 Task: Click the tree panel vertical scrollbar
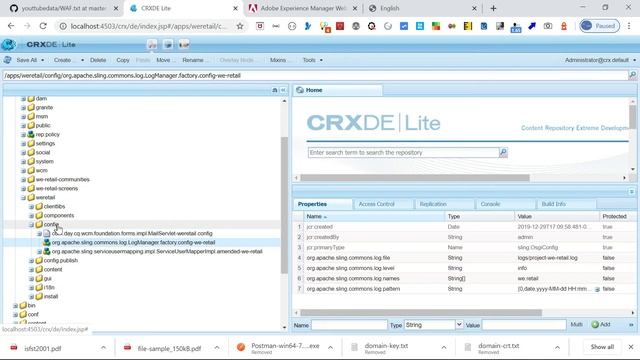(284, 205)
